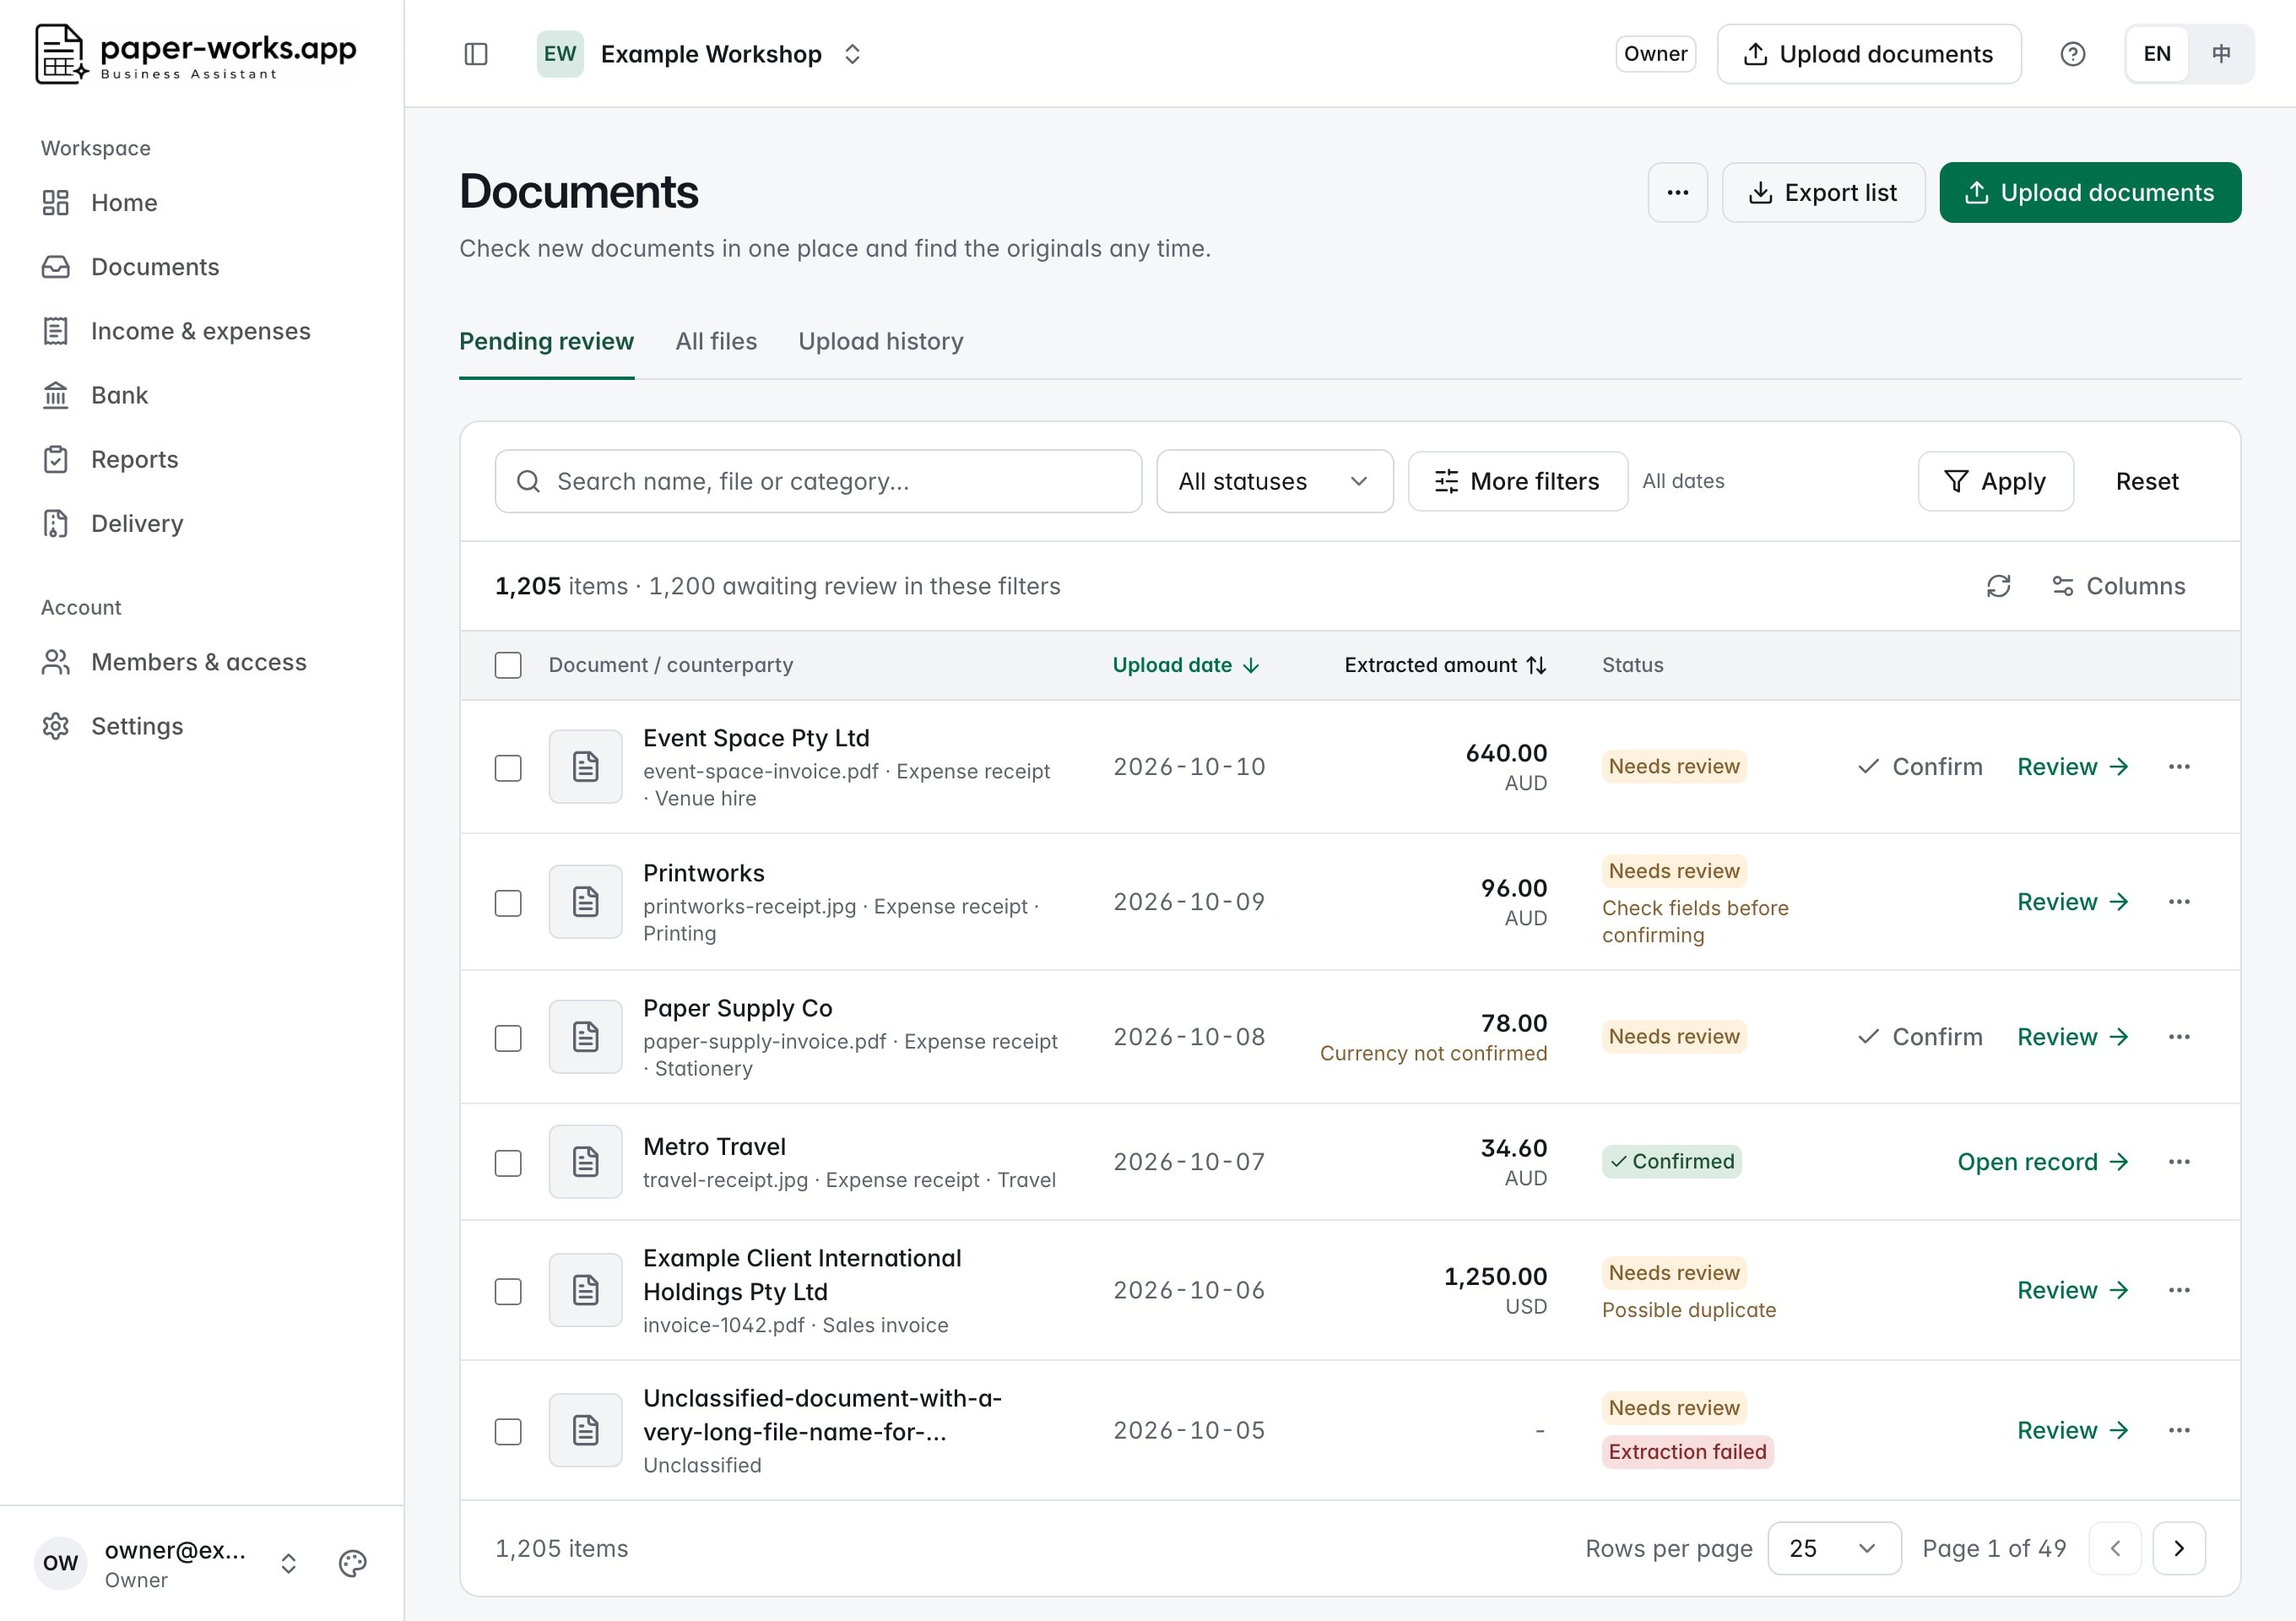Open the help question mark icon
This screenshot has width=2296, height=1621.
tap(2072, 54)
